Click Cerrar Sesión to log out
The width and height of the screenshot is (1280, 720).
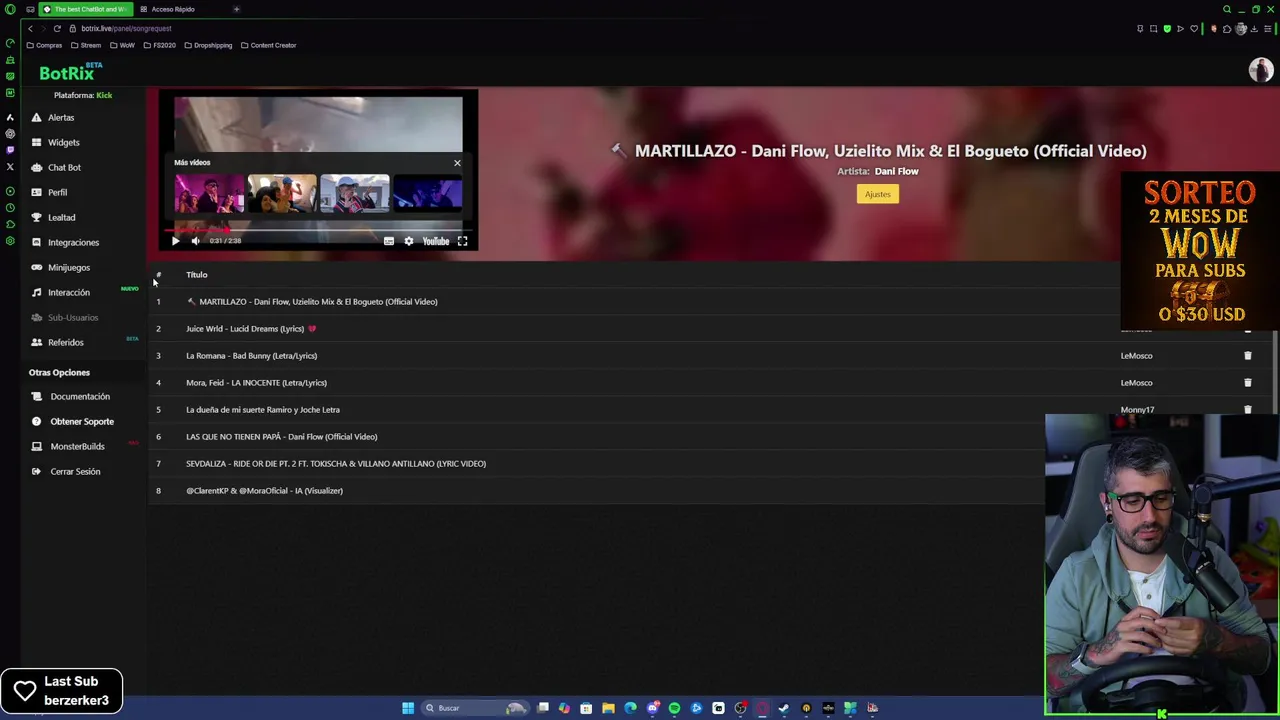point(75,471)
